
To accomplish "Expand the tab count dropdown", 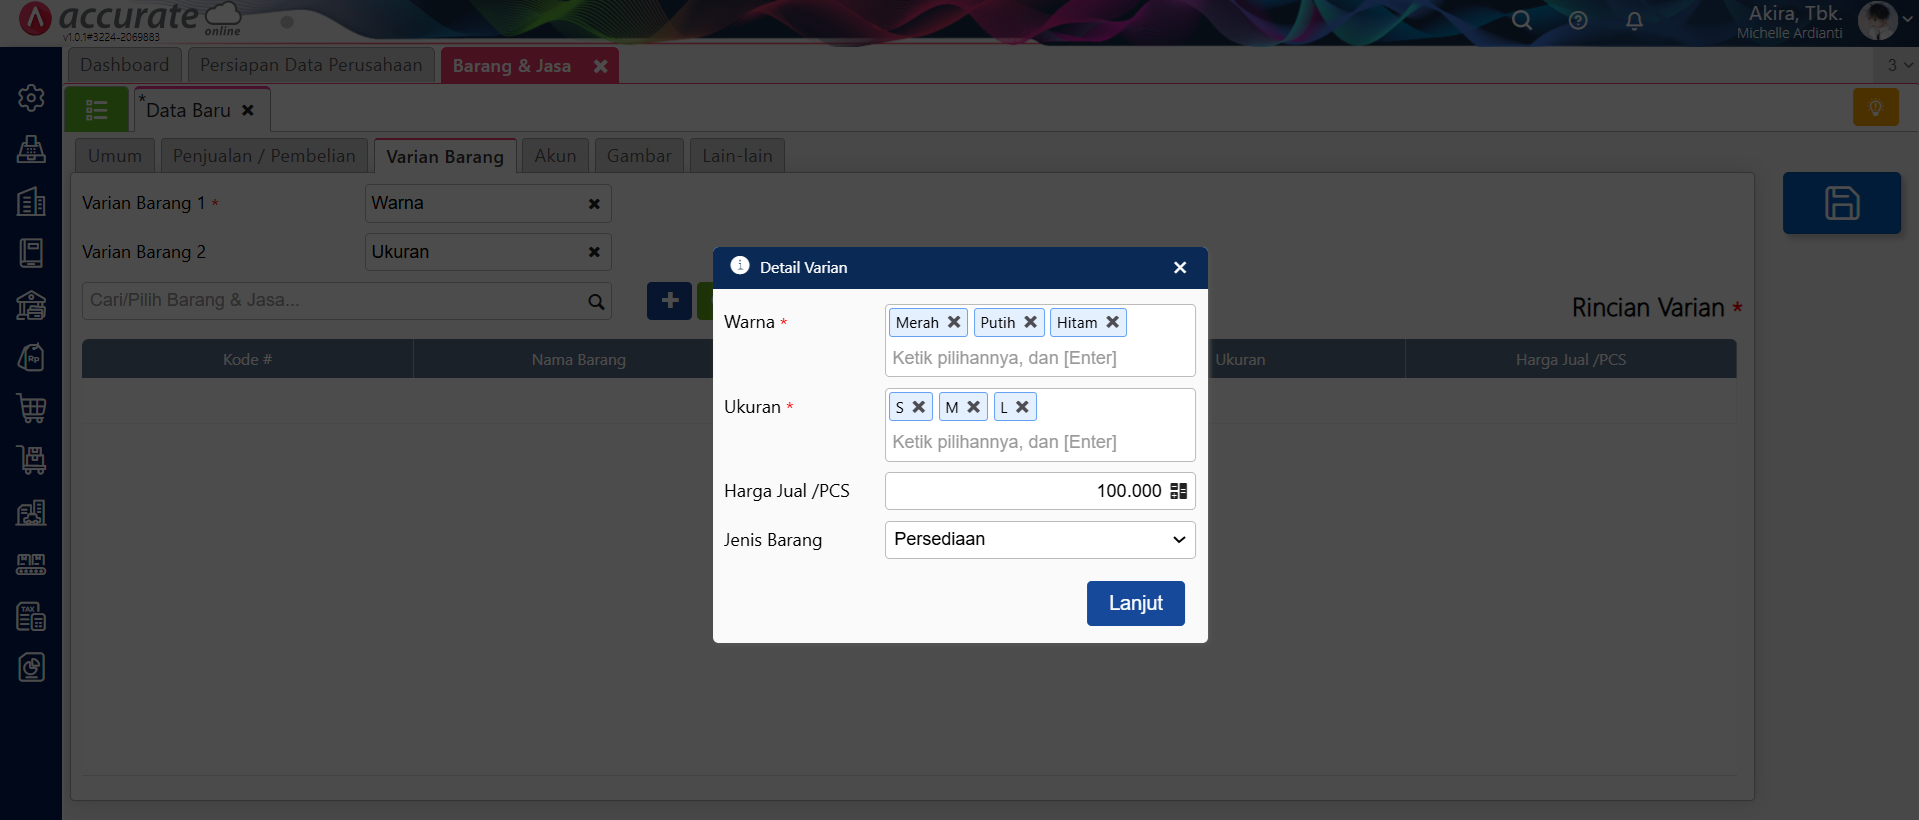I will pos(1898,65).
